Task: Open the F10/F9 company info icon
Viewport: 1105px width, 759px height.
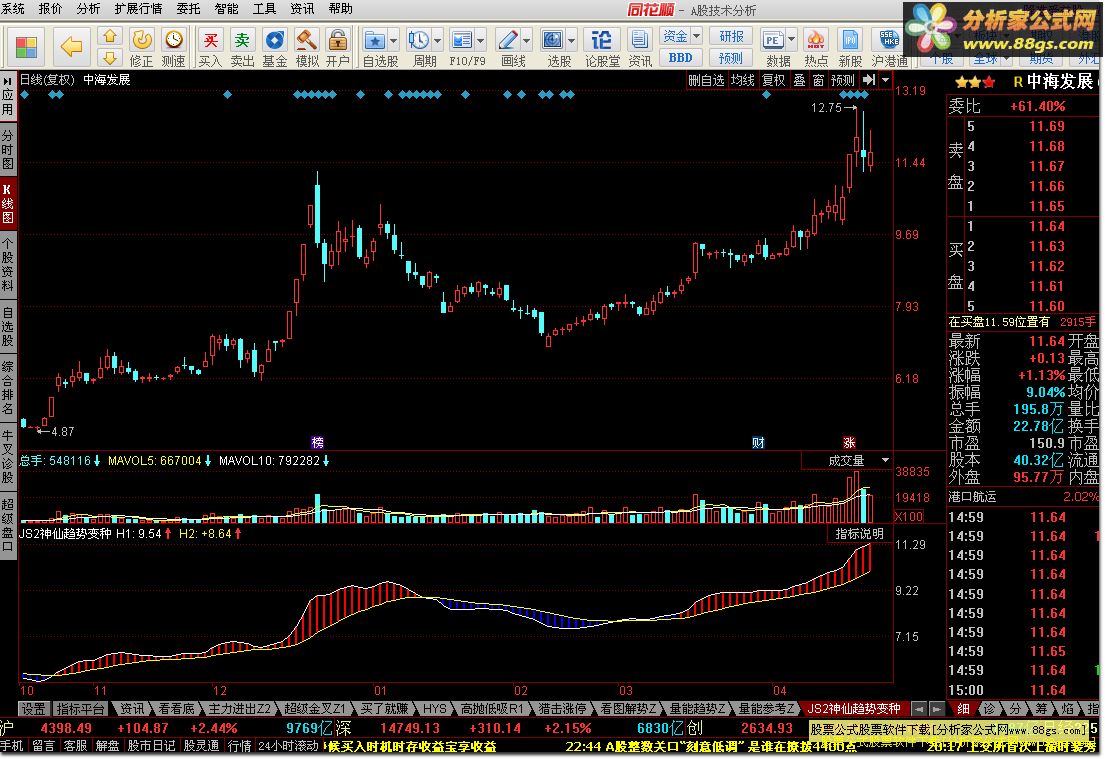Action: pos(462,39)
